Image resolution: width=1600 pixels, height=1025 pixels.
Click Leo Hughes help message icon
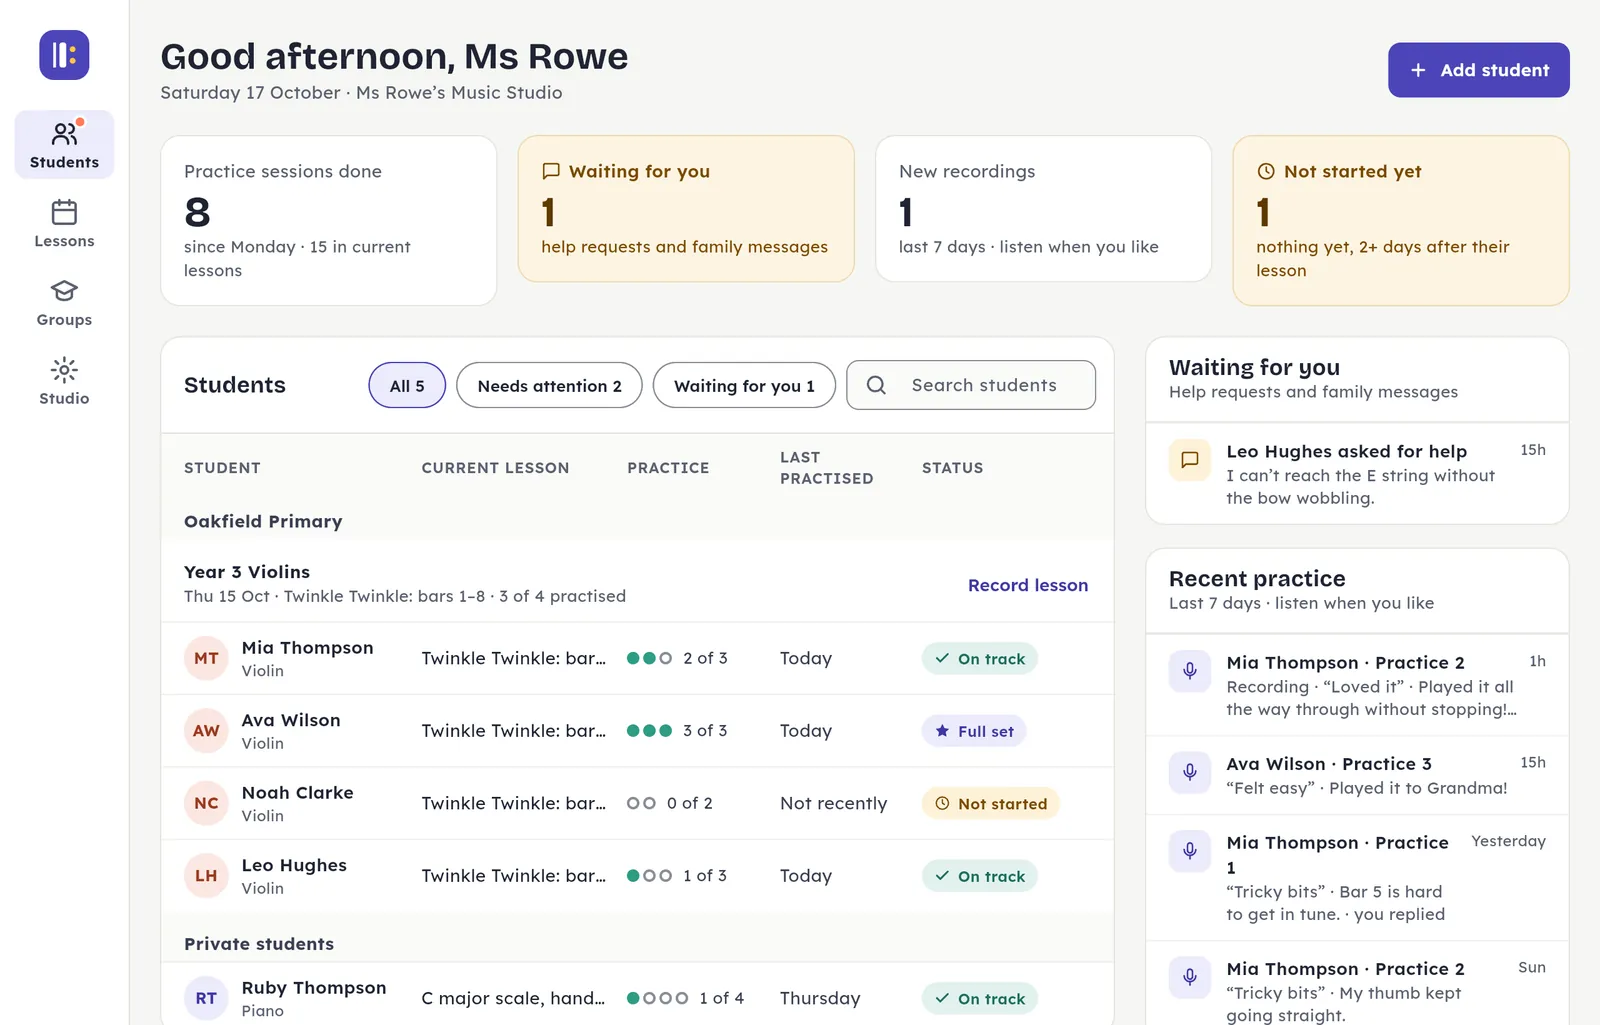pyautogui.click(x=1190, y=460)
